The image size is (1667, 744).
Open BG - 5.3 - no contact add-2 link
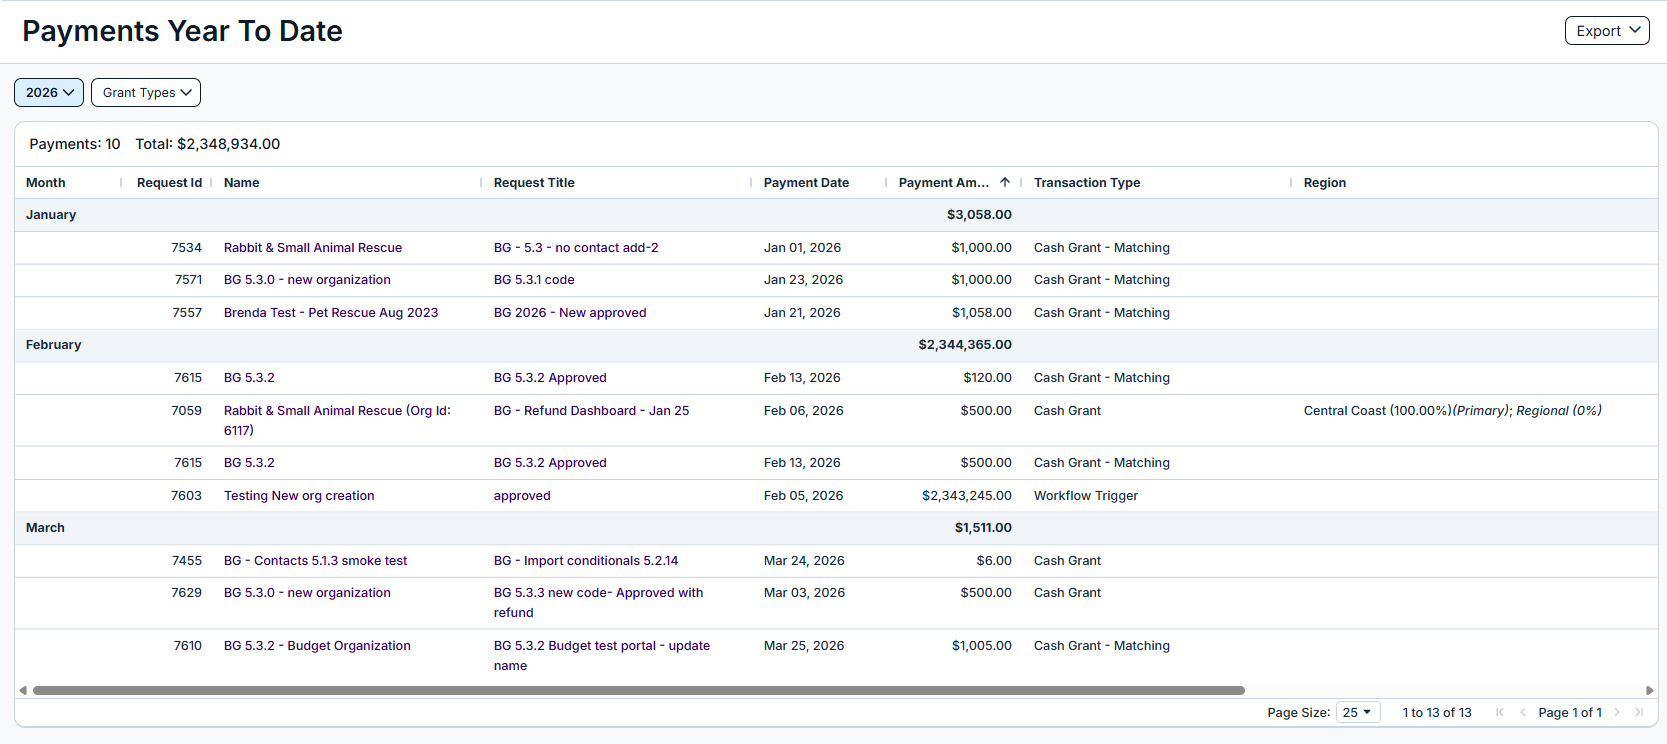[576, 247]
